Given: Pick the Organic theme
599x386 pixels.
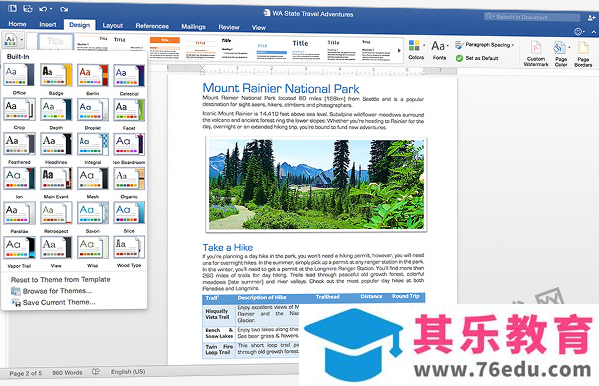Looking at the screenshot, I should pyautogui.click(x=129, y=178).
